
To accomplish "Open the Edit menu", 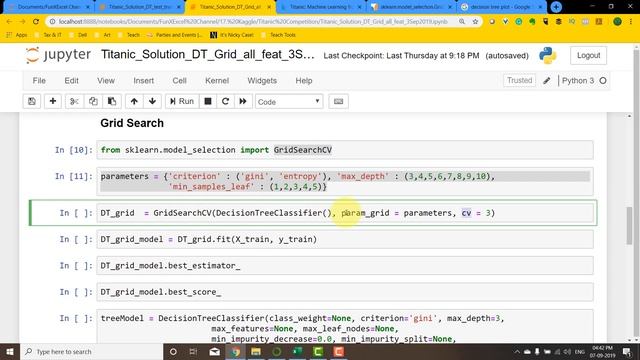I will (71, 81).
